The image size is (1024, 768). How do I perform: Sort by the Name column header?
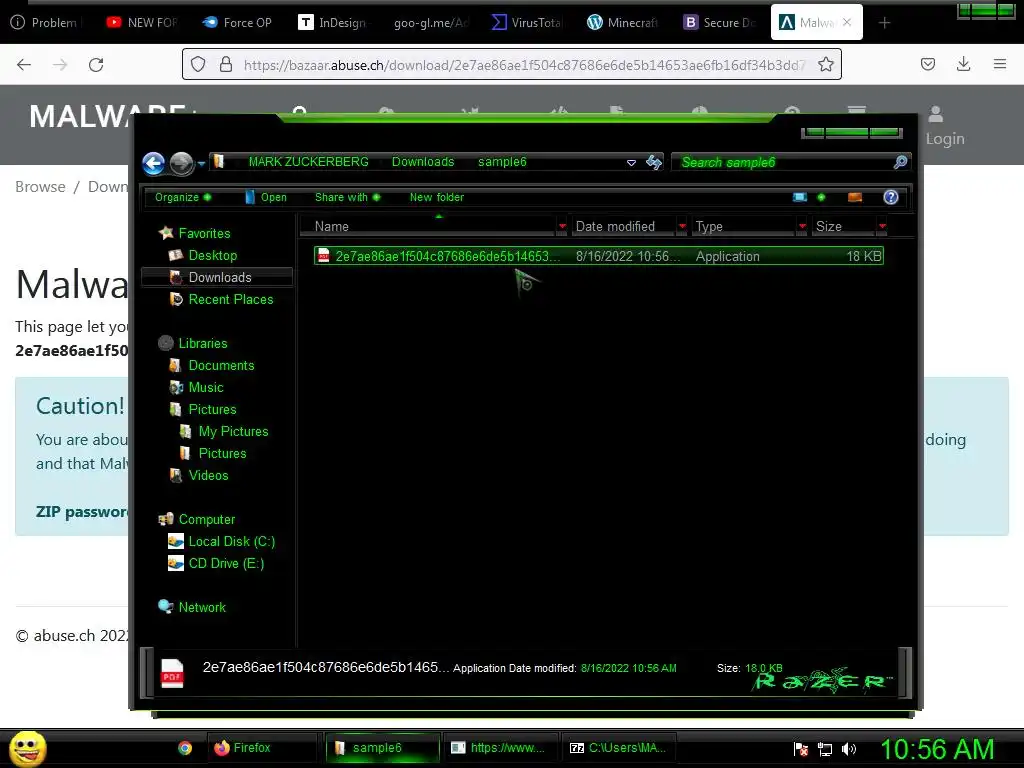[x=428, y=226]
